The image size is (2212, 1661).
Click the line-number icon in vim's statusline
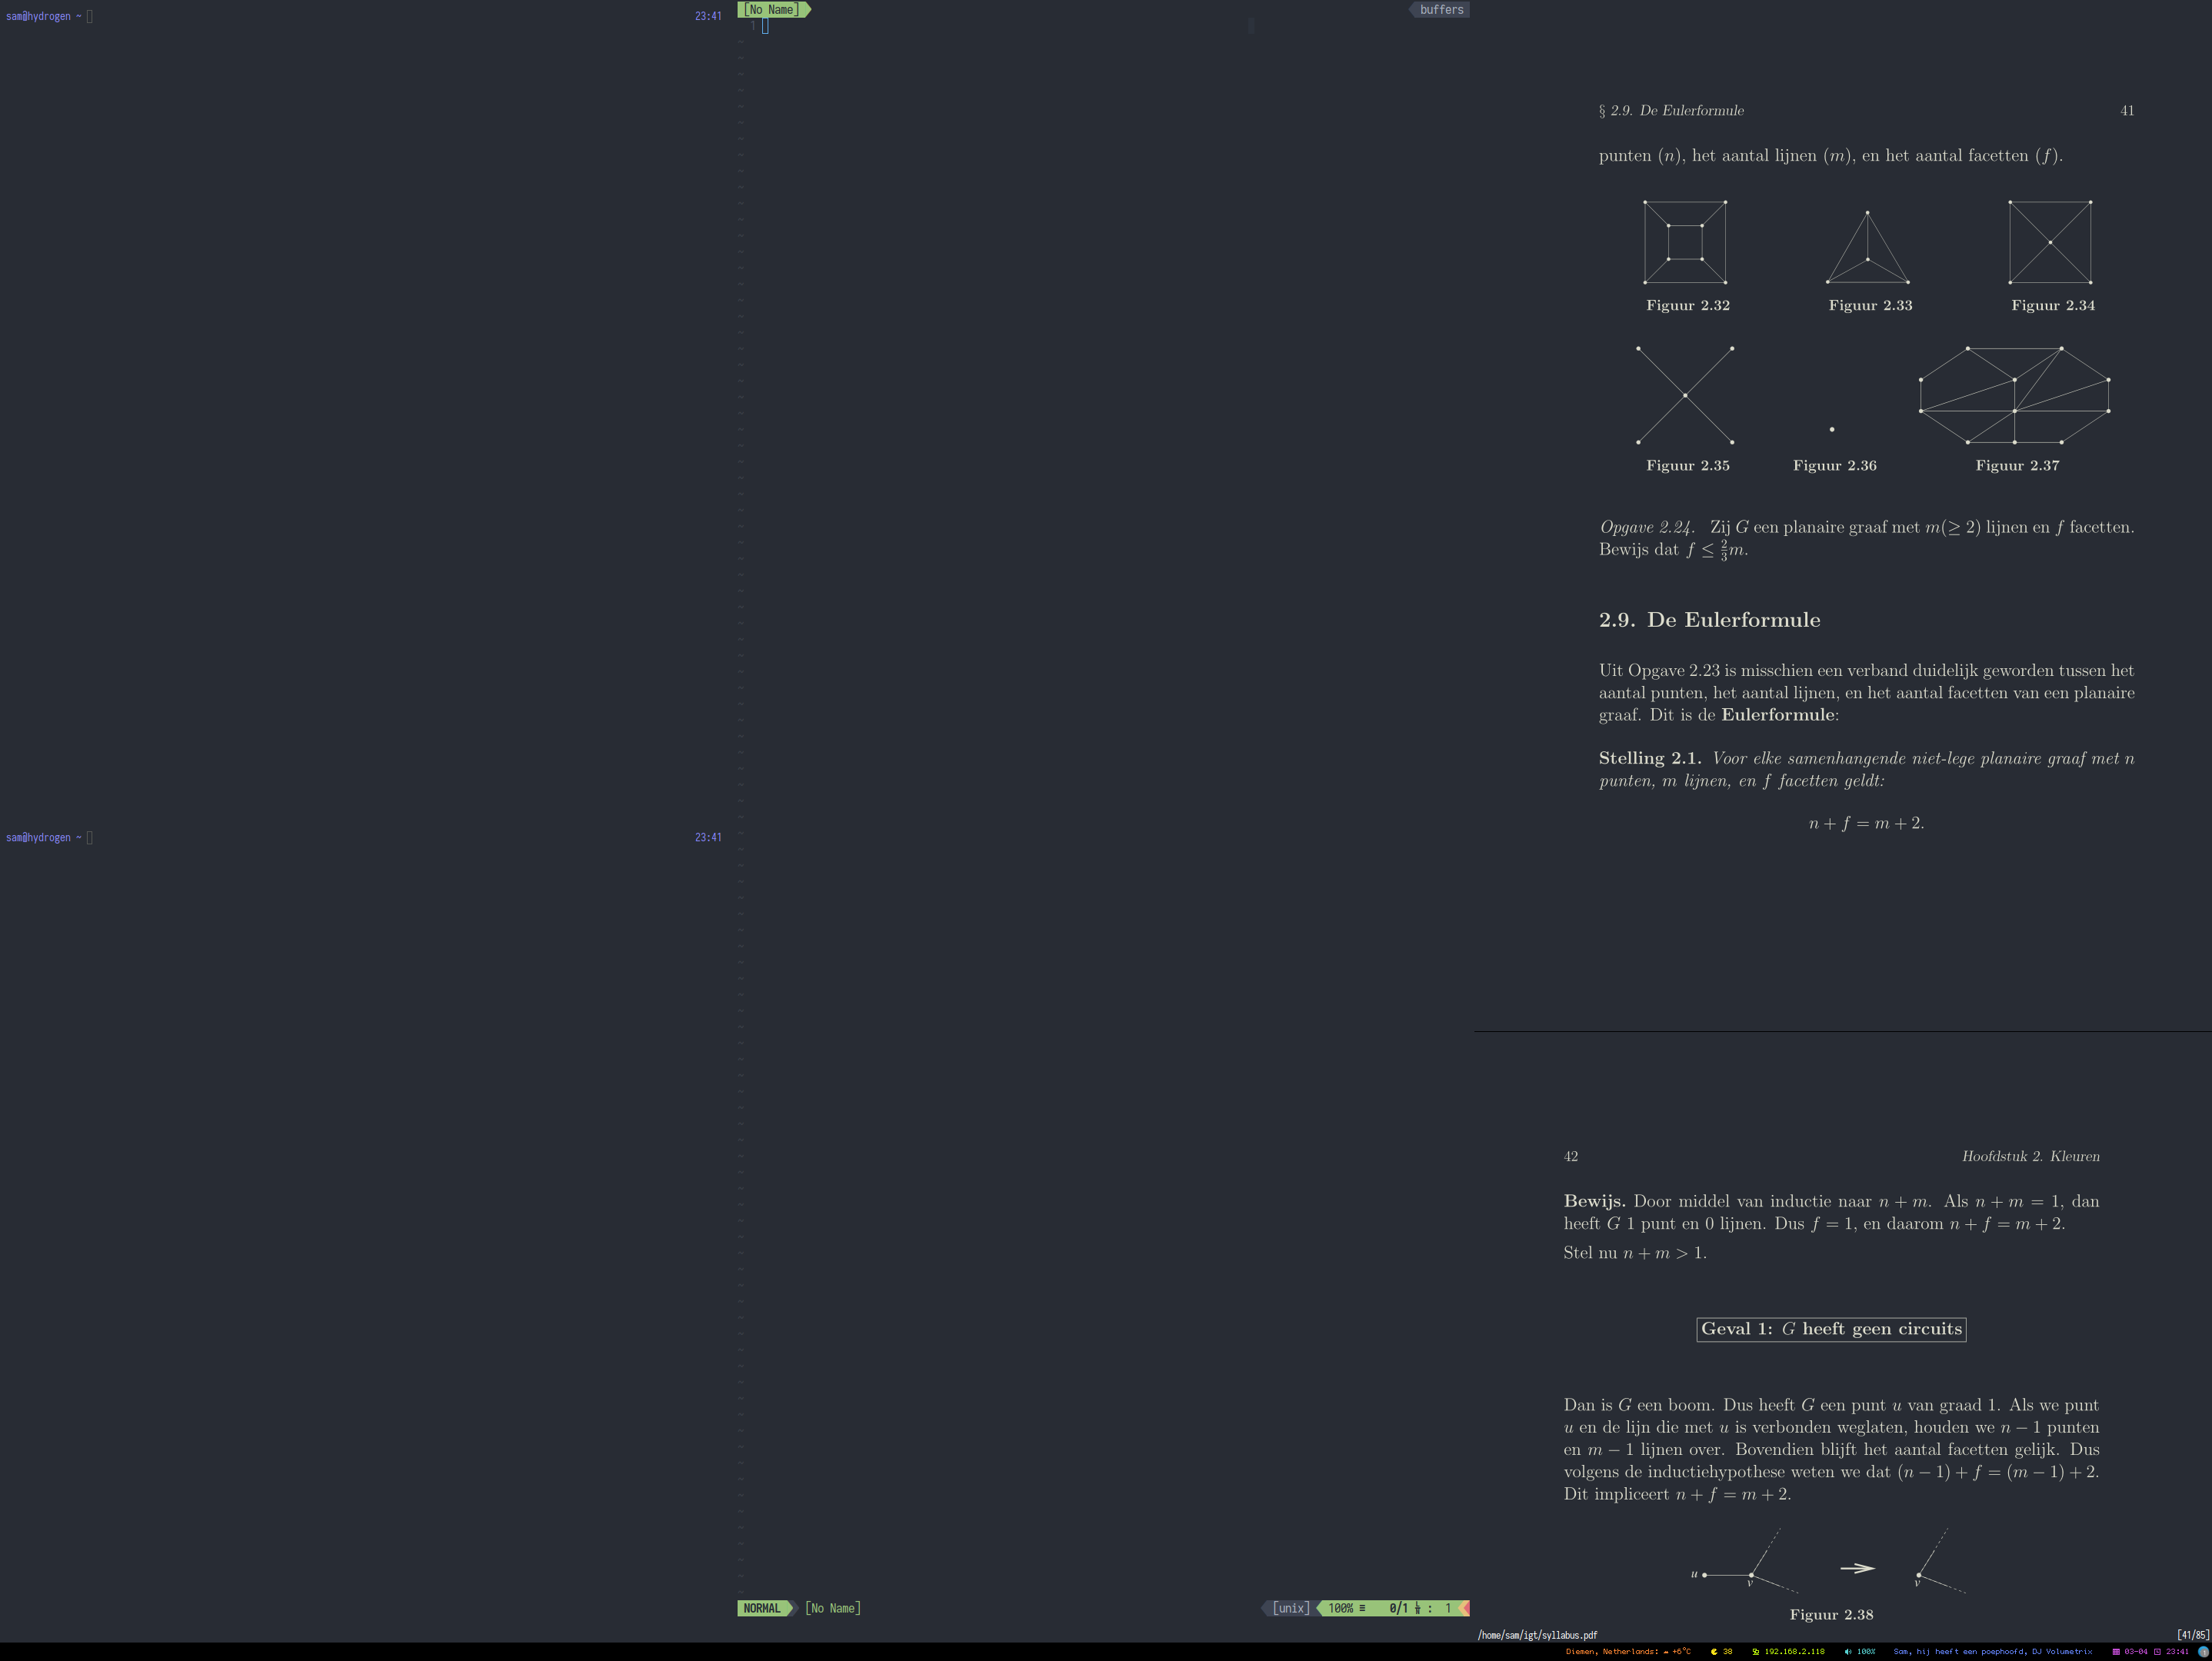point(1418,1609)
